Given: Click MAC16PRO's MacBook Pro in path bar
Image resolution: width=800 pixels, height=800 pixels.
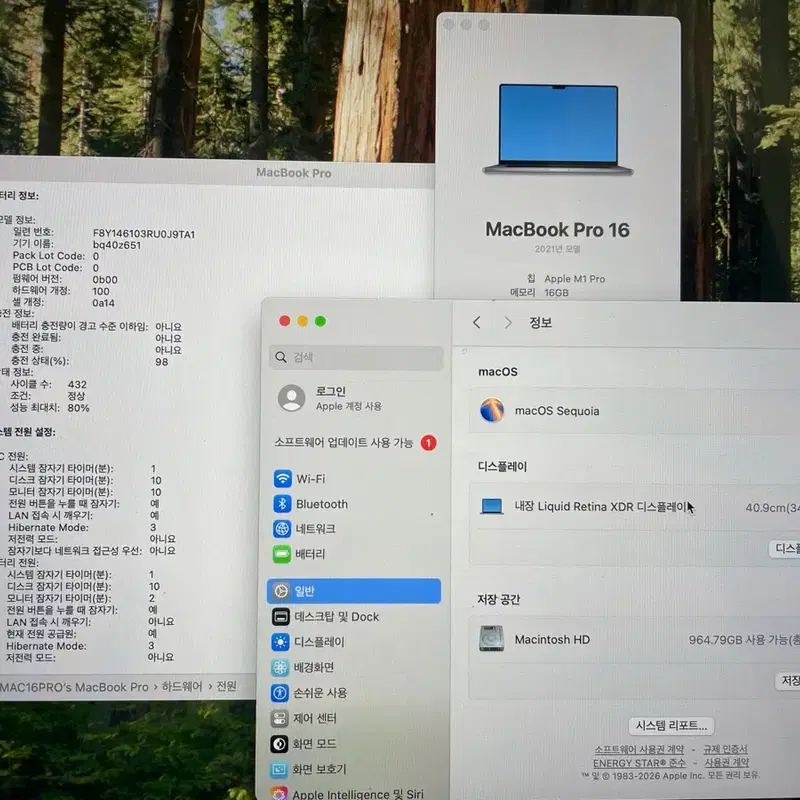Looking at the screenshot, I should click(x=74, y=687).
